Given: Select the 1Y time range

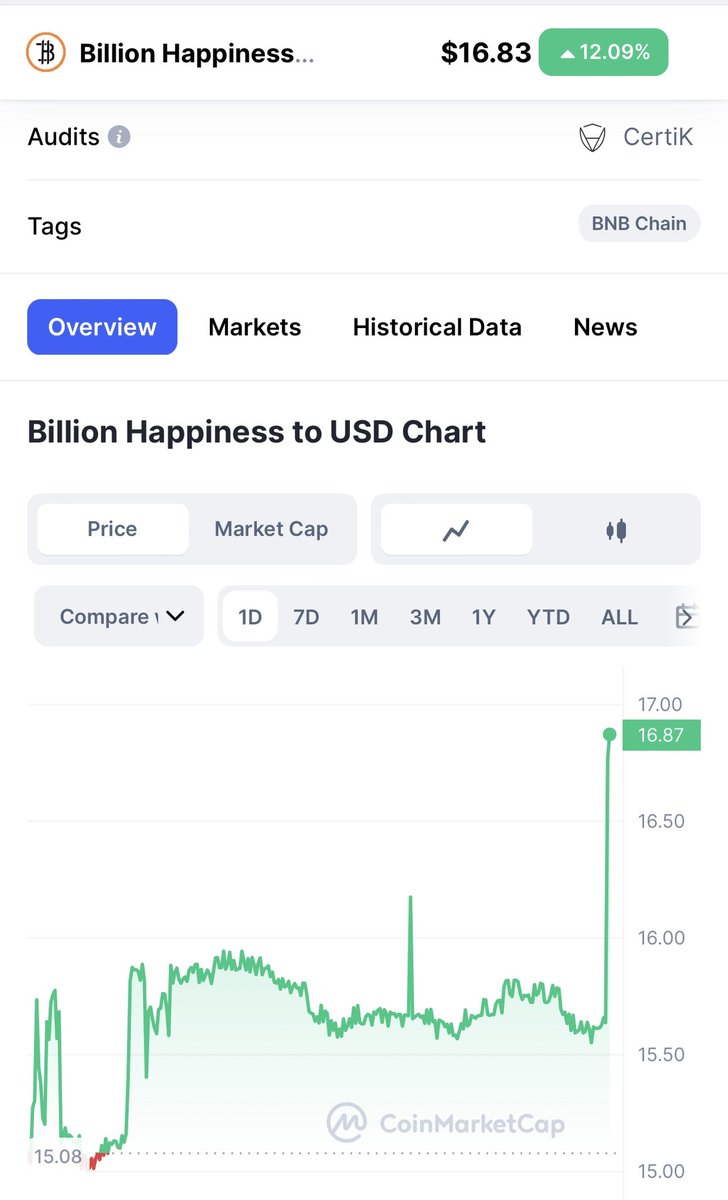Looking at the screenshot, I should pyautogui.click(x=484, y=617).
